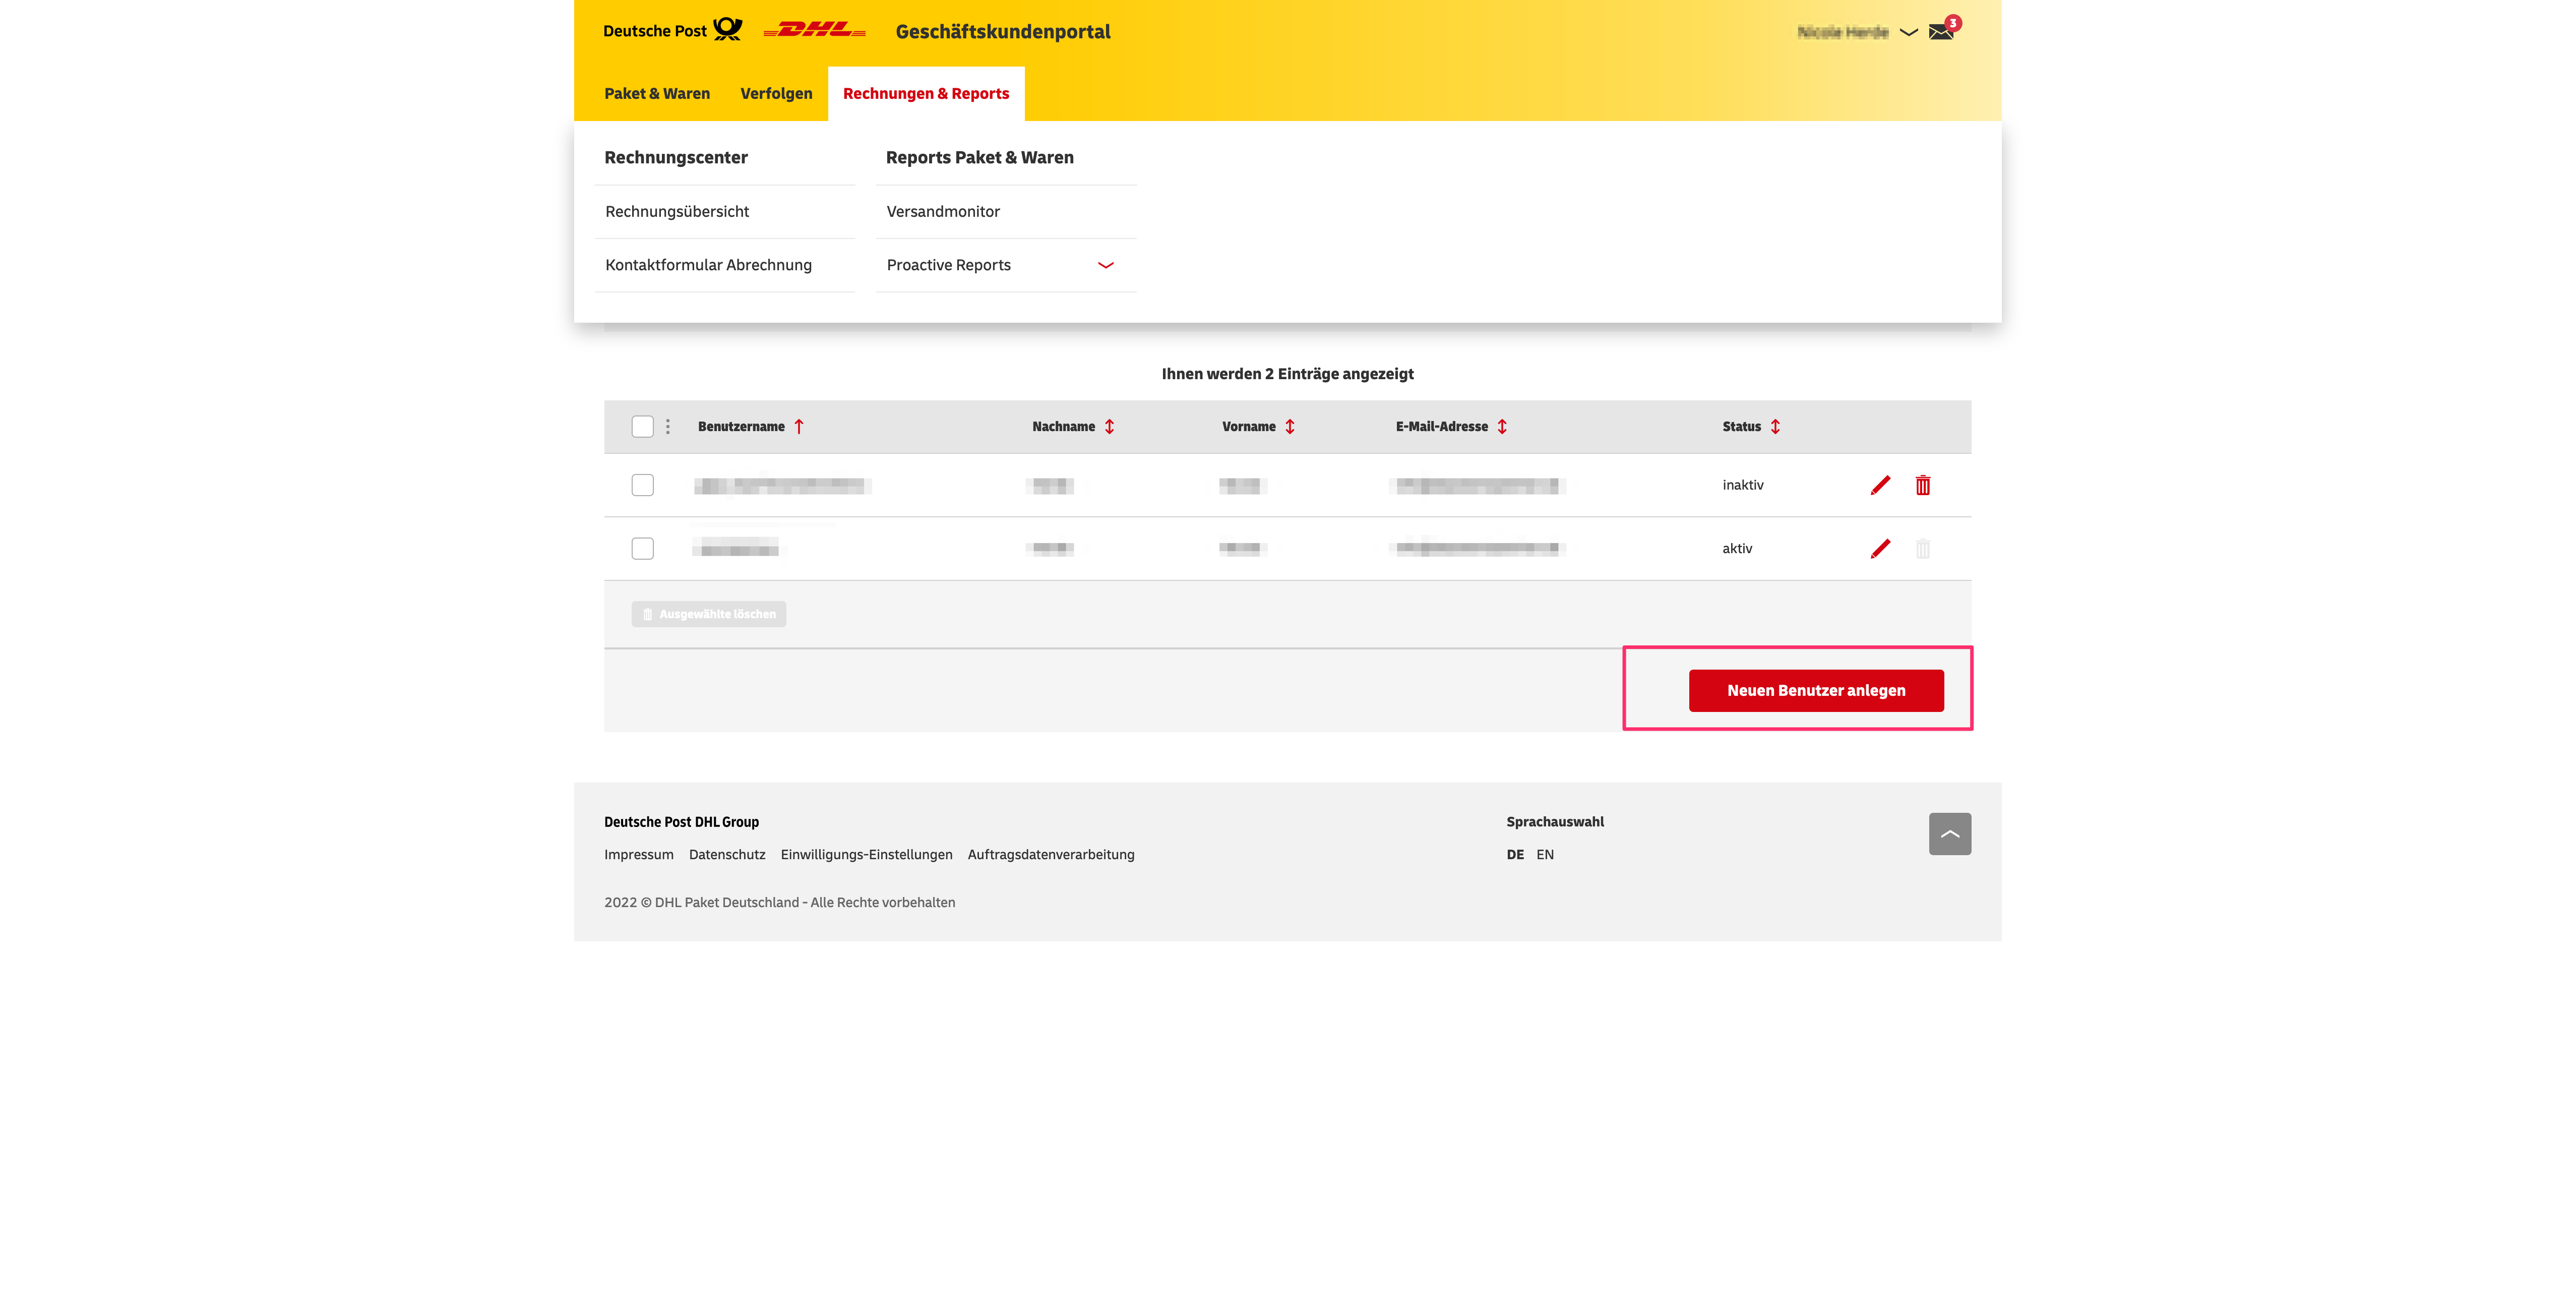This screenshot has width=2576, height=1313.
Task: Click the scroll-to-top arrow button
Action: tap(1949, 833)
